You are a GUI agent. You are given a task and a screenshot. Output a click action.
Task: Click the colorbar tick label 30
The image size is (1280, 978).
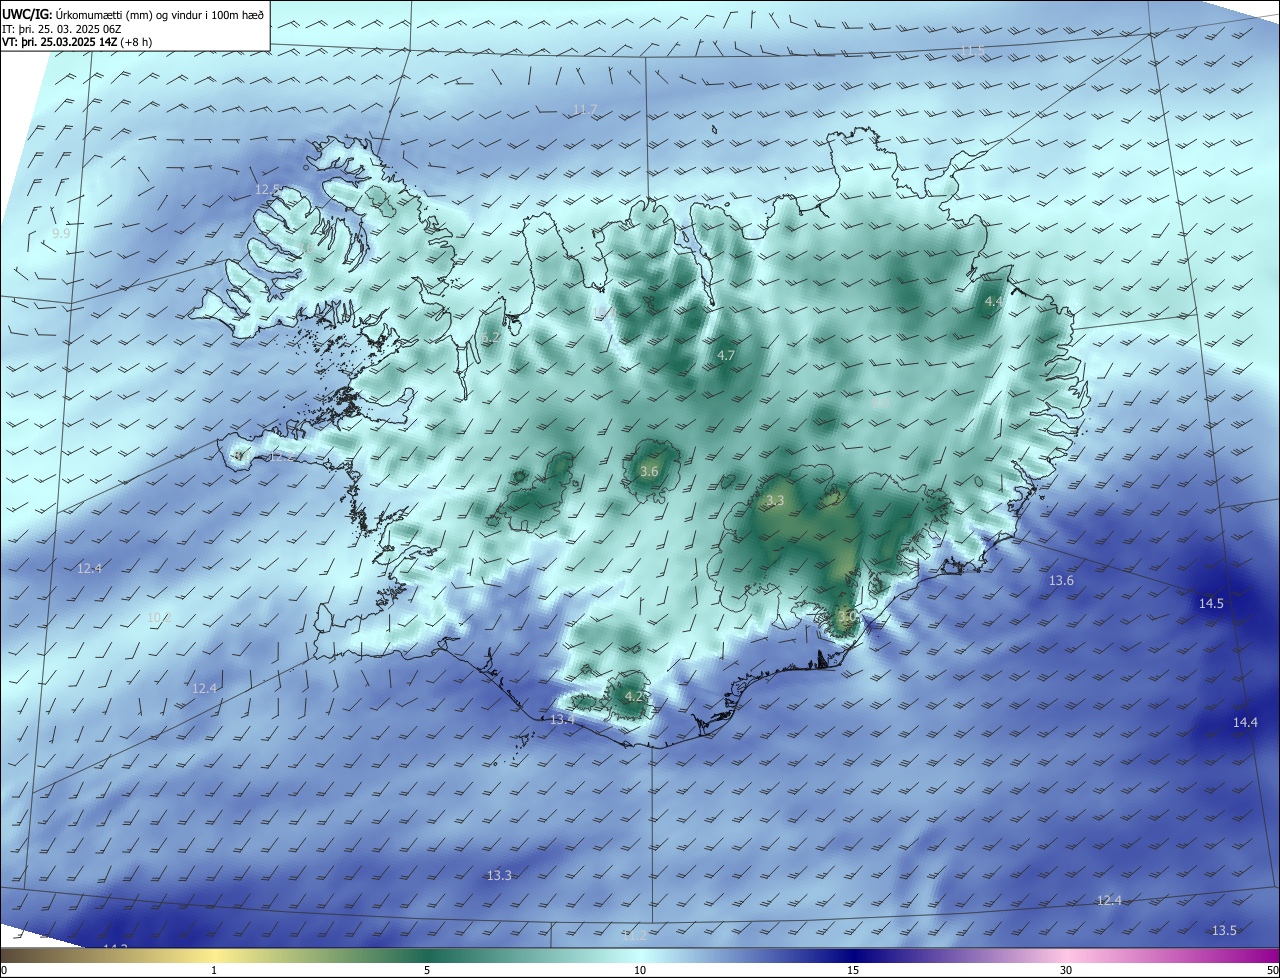(1066, 970)
